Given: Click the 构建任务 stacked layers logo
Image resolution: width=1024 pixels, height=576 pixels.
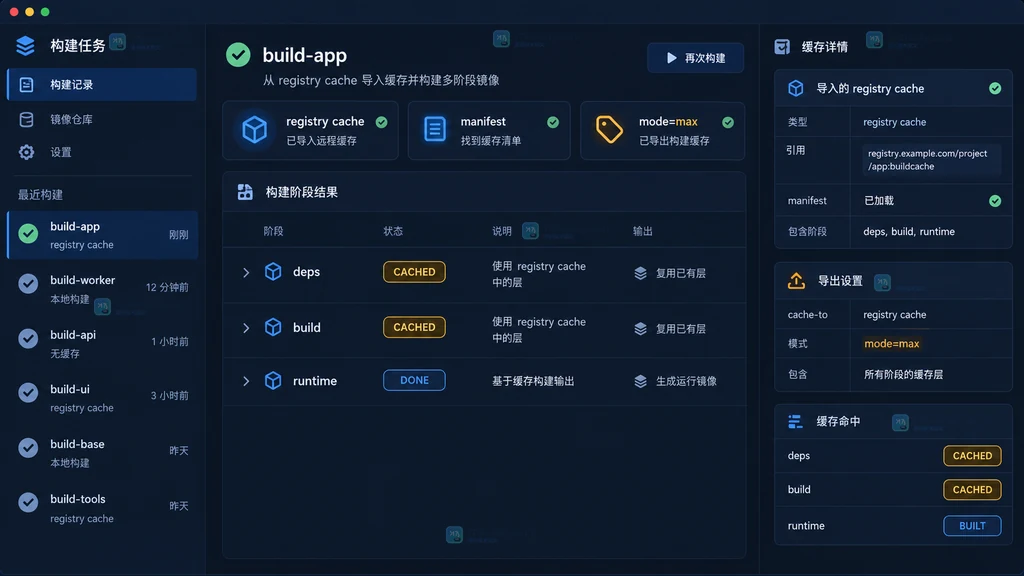Looking at the screenshot, I should coord(25,45).
